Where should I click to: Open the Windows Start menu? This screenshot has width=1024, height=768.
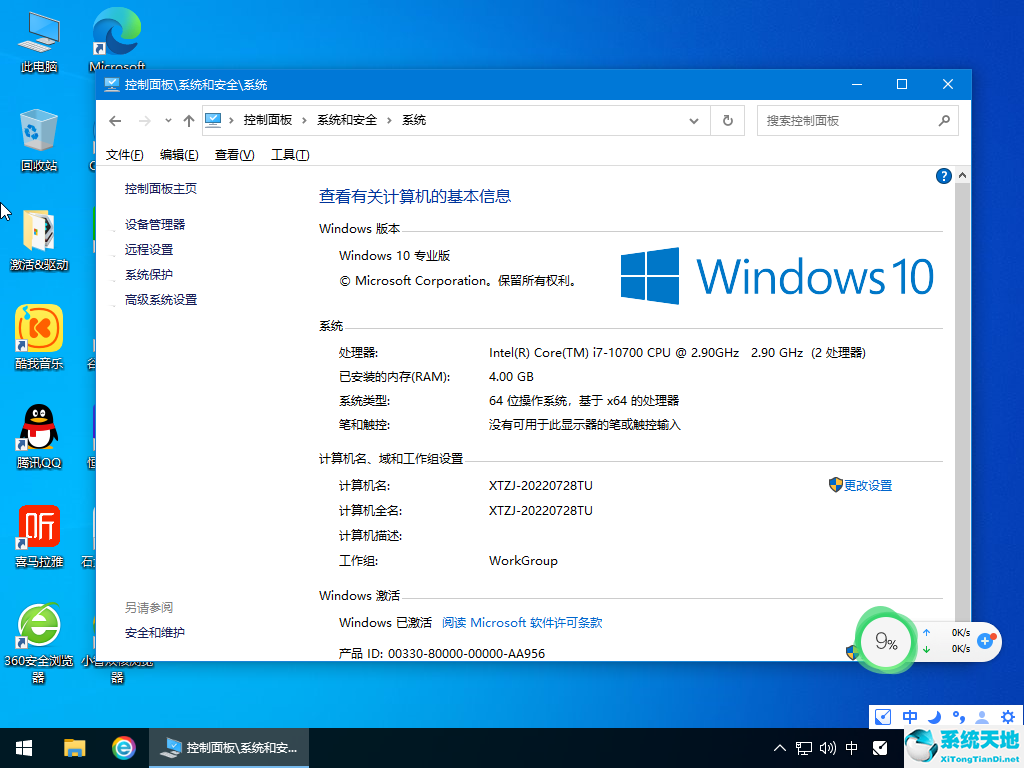24,748
